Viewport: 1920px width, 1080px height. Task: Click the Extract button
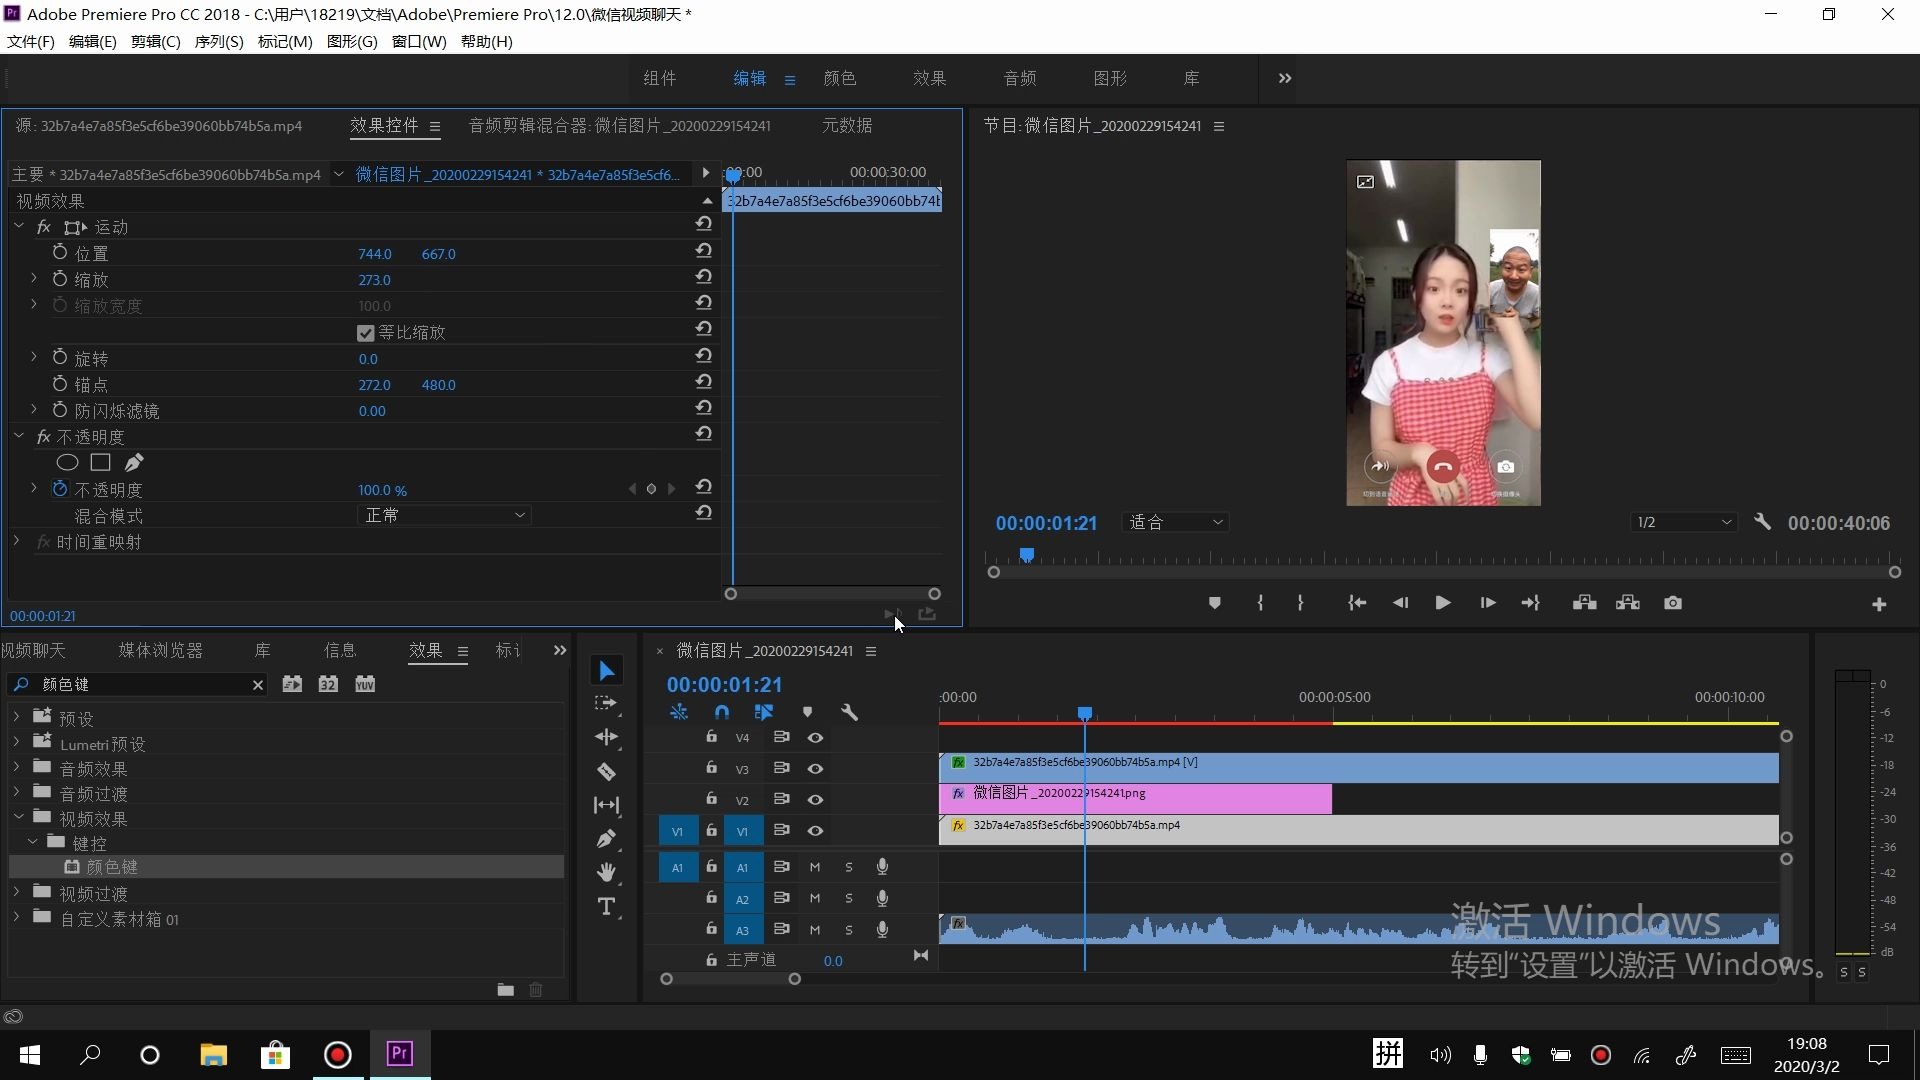pos(1627,603)
